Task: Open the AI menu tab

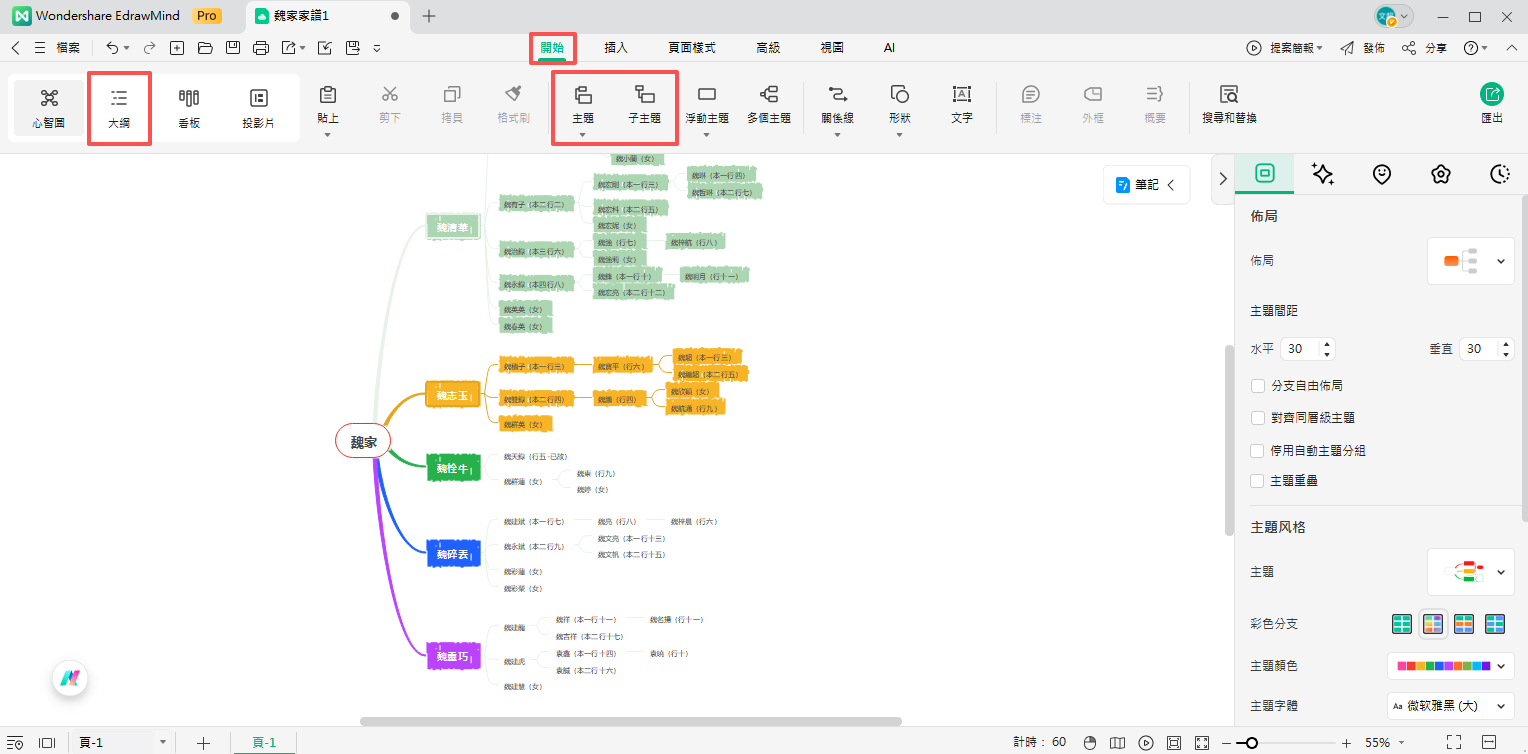Action: click(888, 47)
